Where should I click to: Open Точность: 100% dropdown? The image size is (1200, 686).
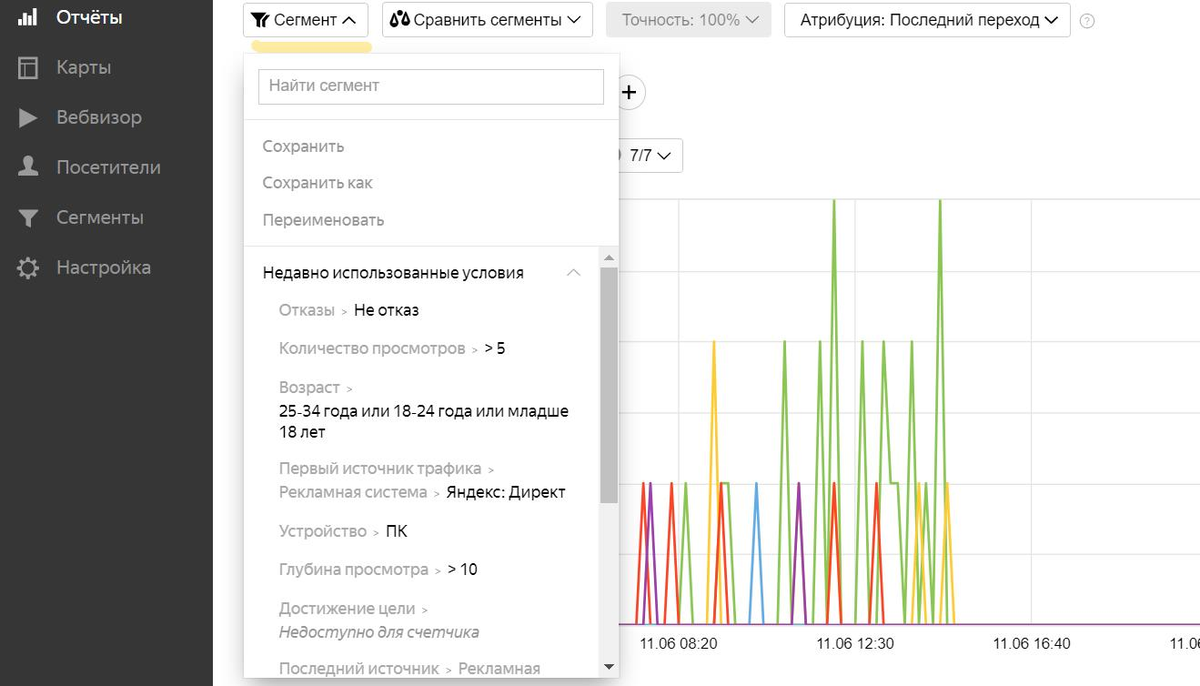(689, 20)
